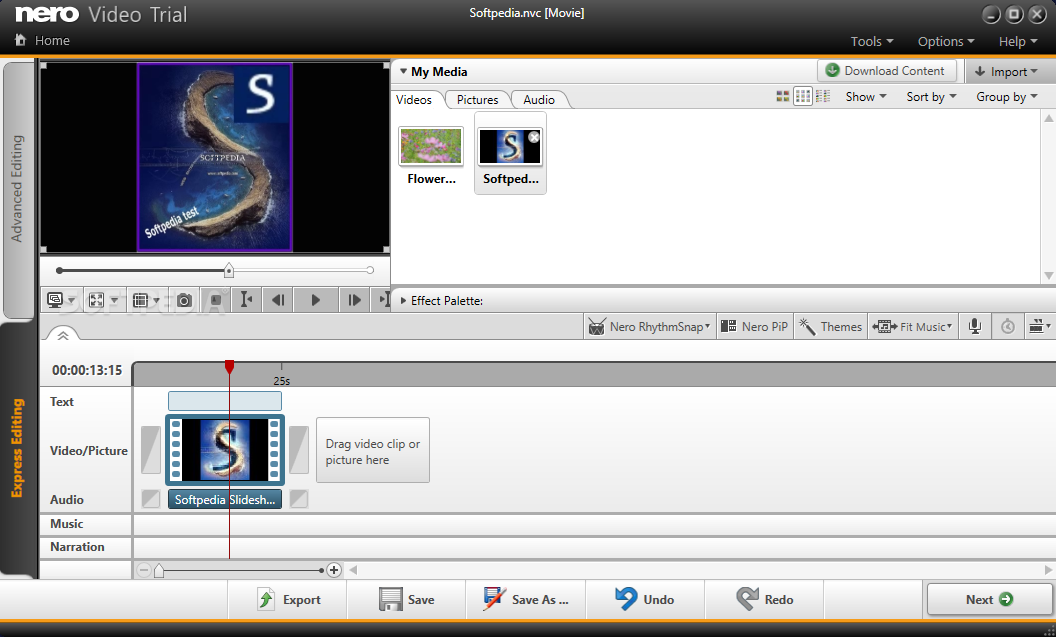Screen dimensions: 1056x637
Task: Click the chapter marker icon
Action: [216, 300]
